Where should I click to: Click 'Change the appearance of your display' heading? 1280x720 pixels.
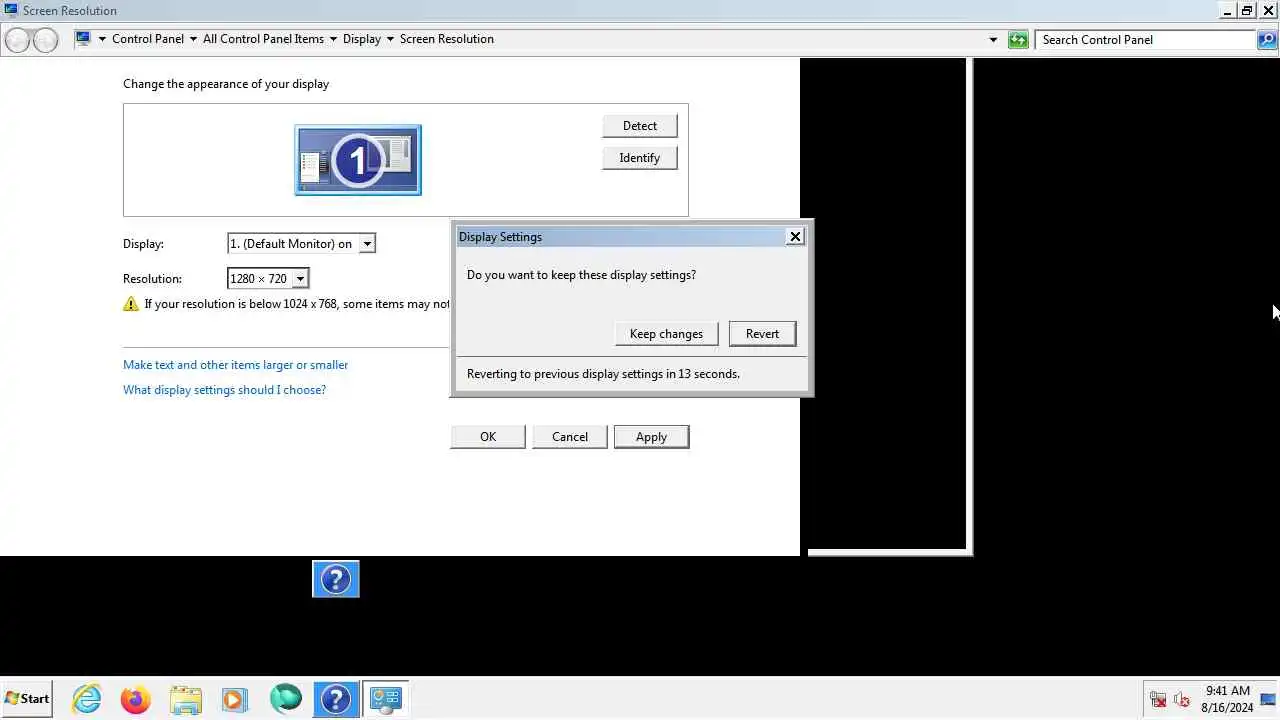(226, 84)
